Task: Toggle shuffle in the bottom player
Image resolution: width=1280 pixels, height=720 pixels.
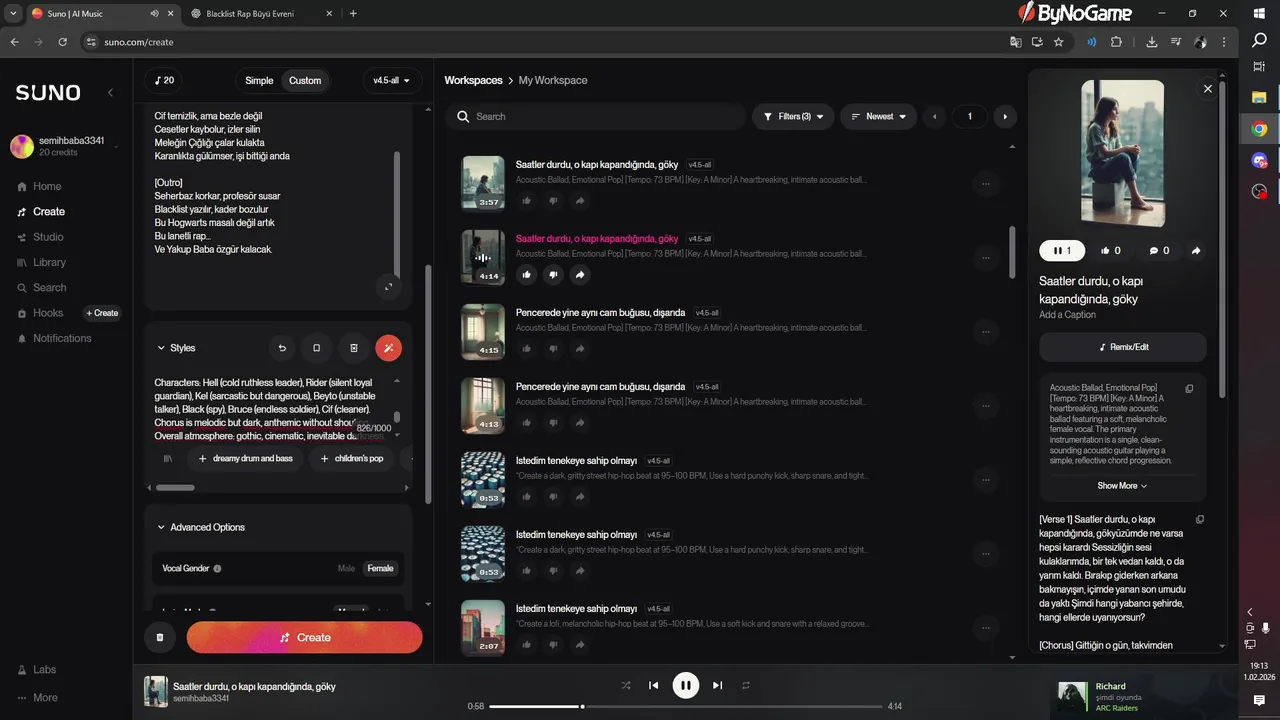Action: [x=626, y=685]
